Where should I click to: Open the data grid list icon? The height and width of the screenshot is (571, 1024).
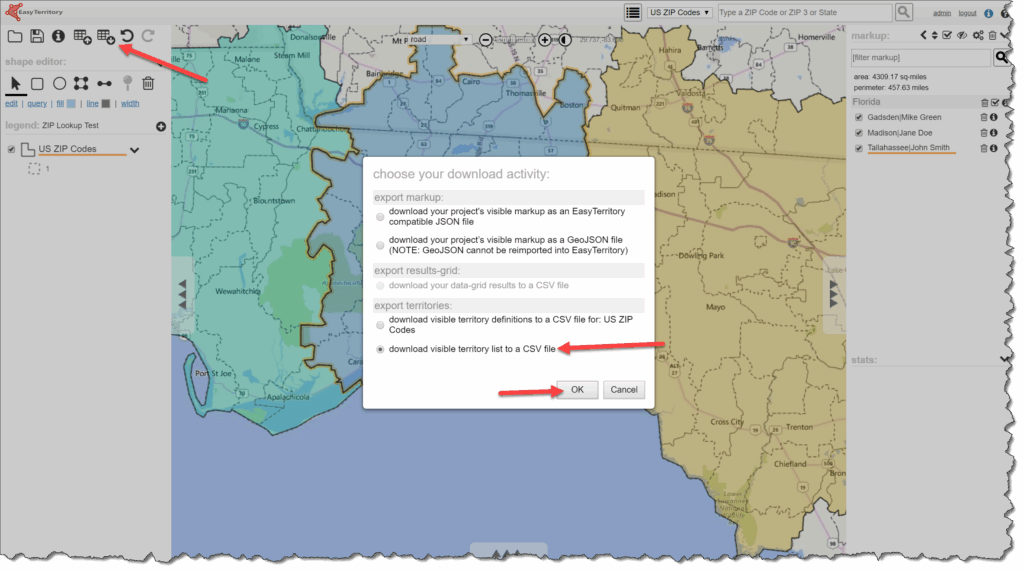[x=632, y=12]
